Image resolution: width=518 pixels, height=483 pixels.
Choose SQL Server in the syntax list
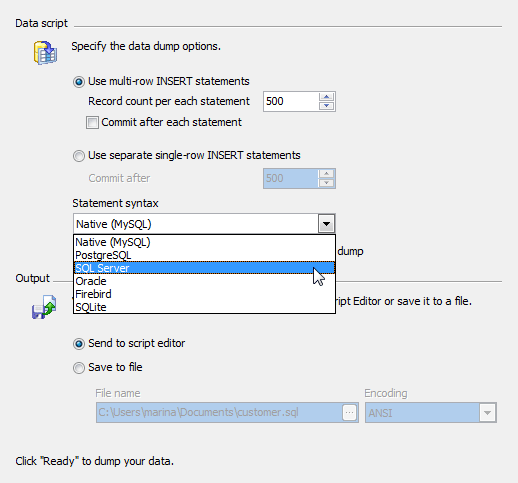[x=204, y=268]
